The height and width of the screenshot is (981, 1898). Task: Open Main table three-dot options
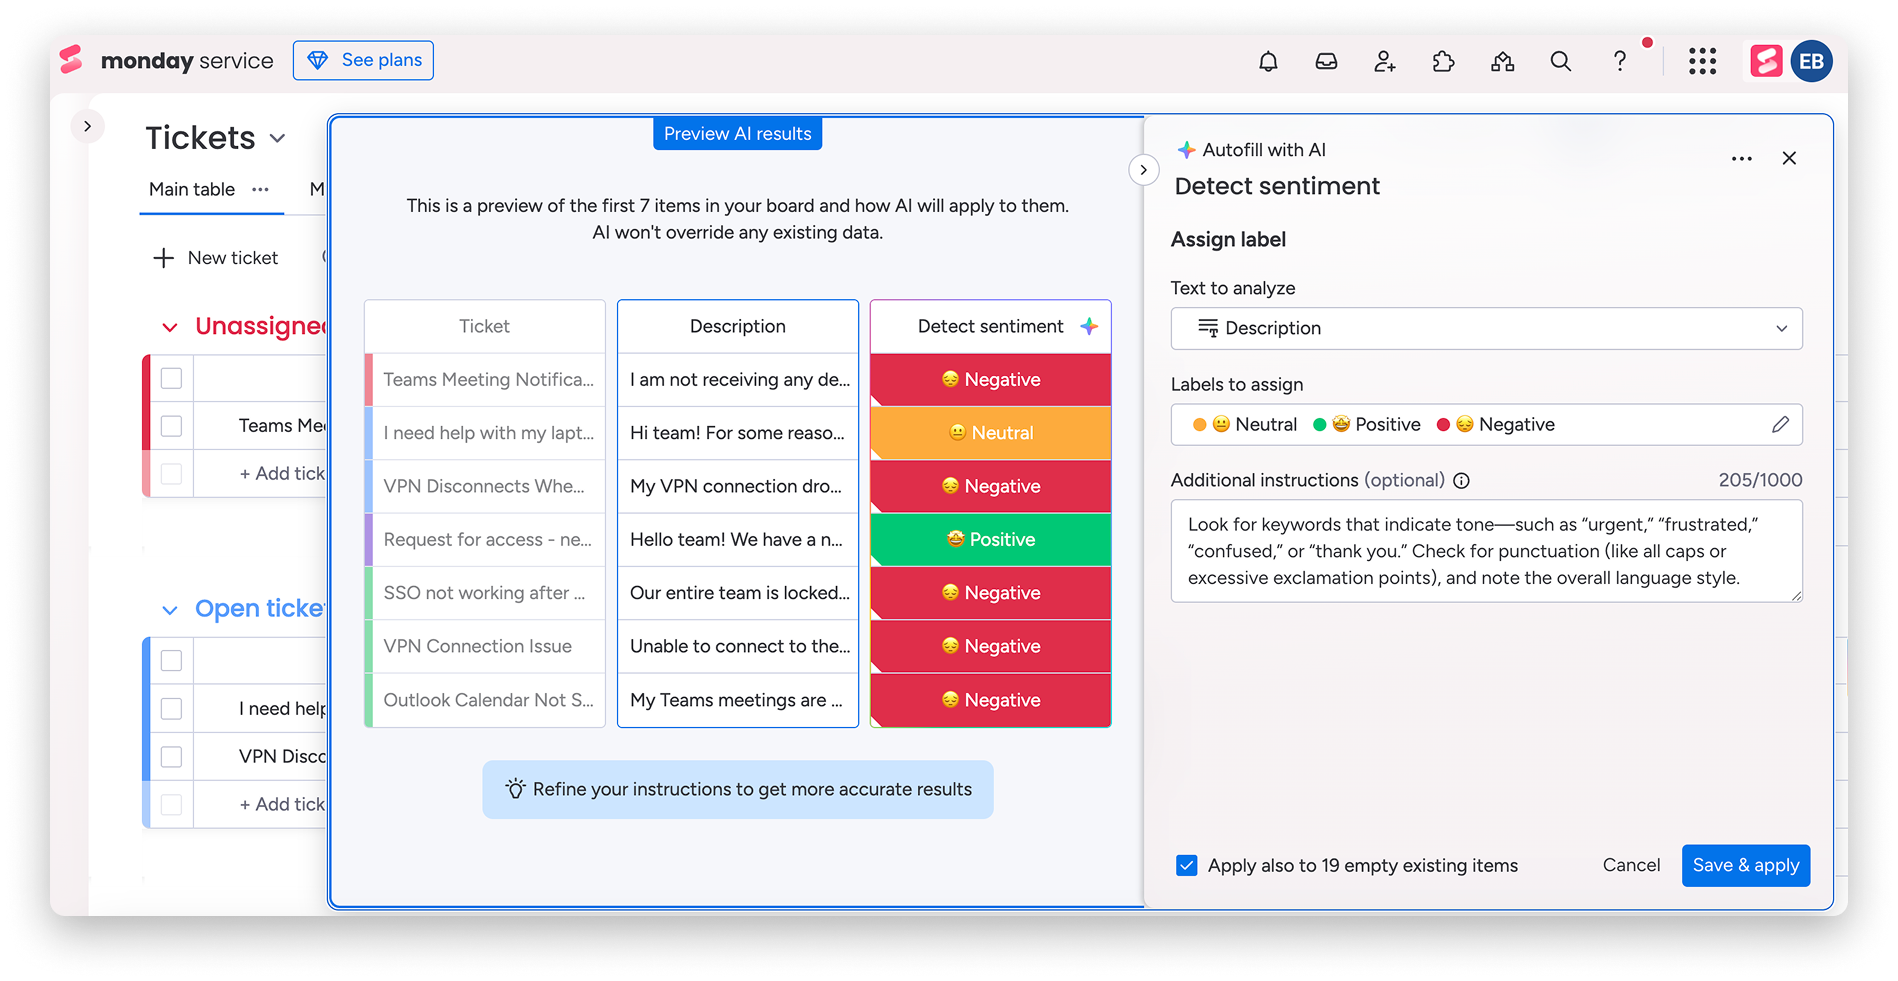tap(261, 189)
